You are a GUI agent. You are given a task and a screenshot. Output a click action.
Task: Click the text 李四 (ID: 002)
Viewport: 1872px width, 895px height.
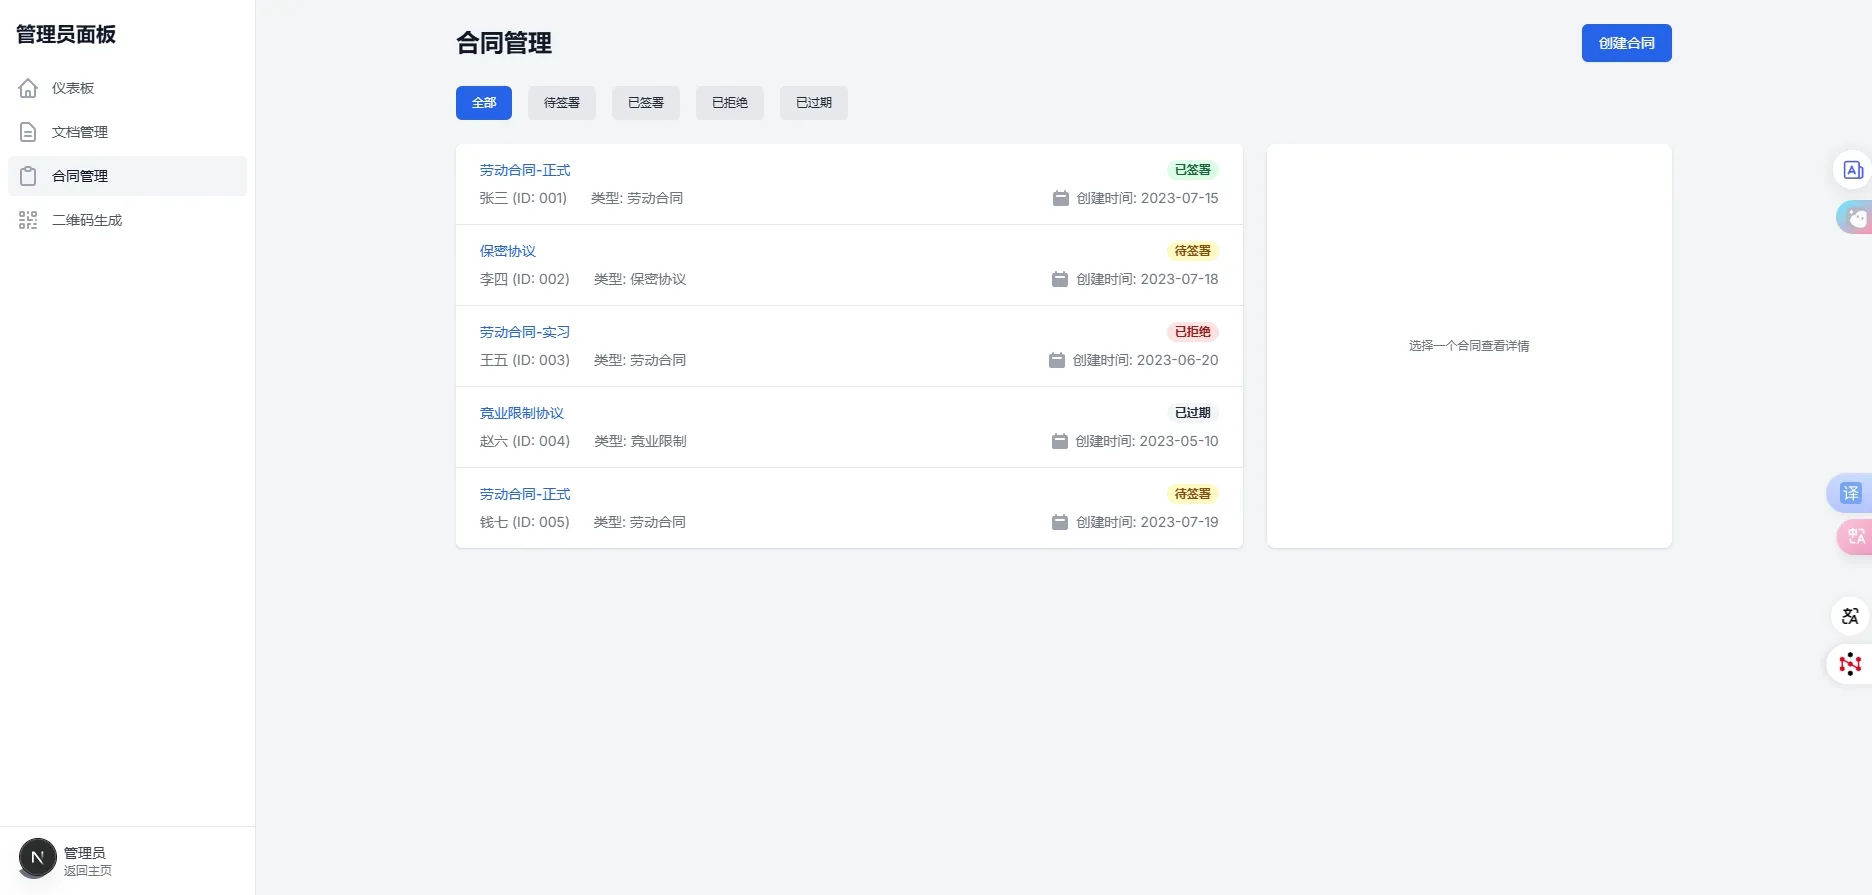pos(525,279)
